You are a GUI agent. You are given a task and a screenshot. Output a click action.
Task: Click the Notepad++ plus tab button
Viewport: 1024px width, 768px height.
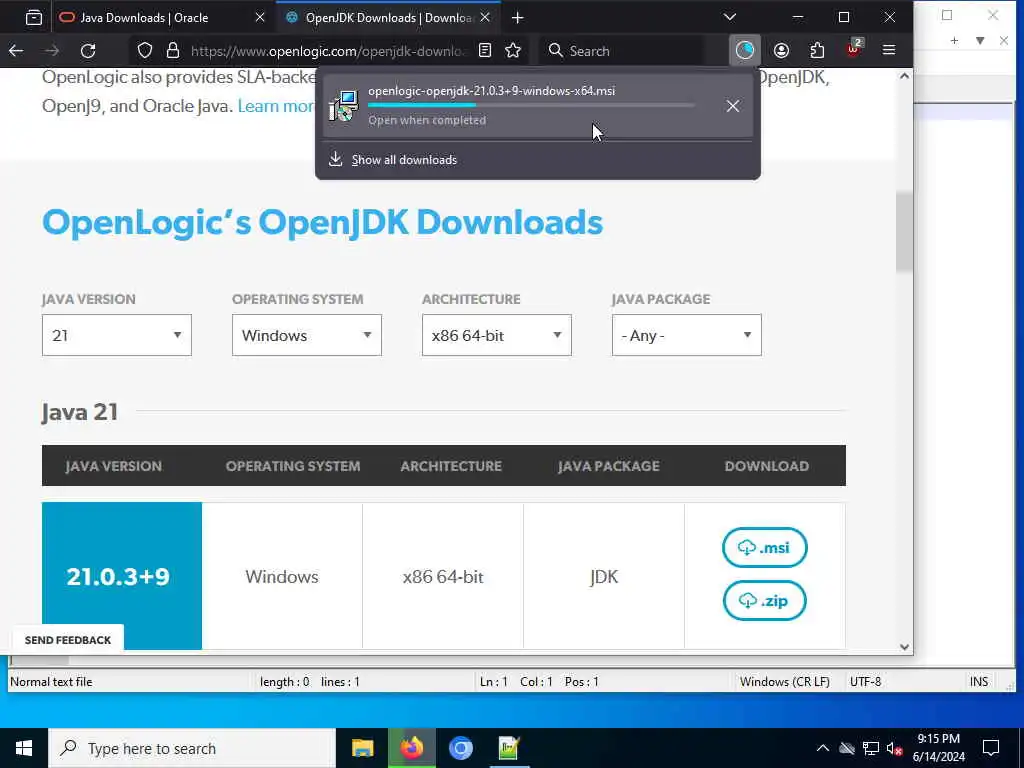[x=954, y=40]
